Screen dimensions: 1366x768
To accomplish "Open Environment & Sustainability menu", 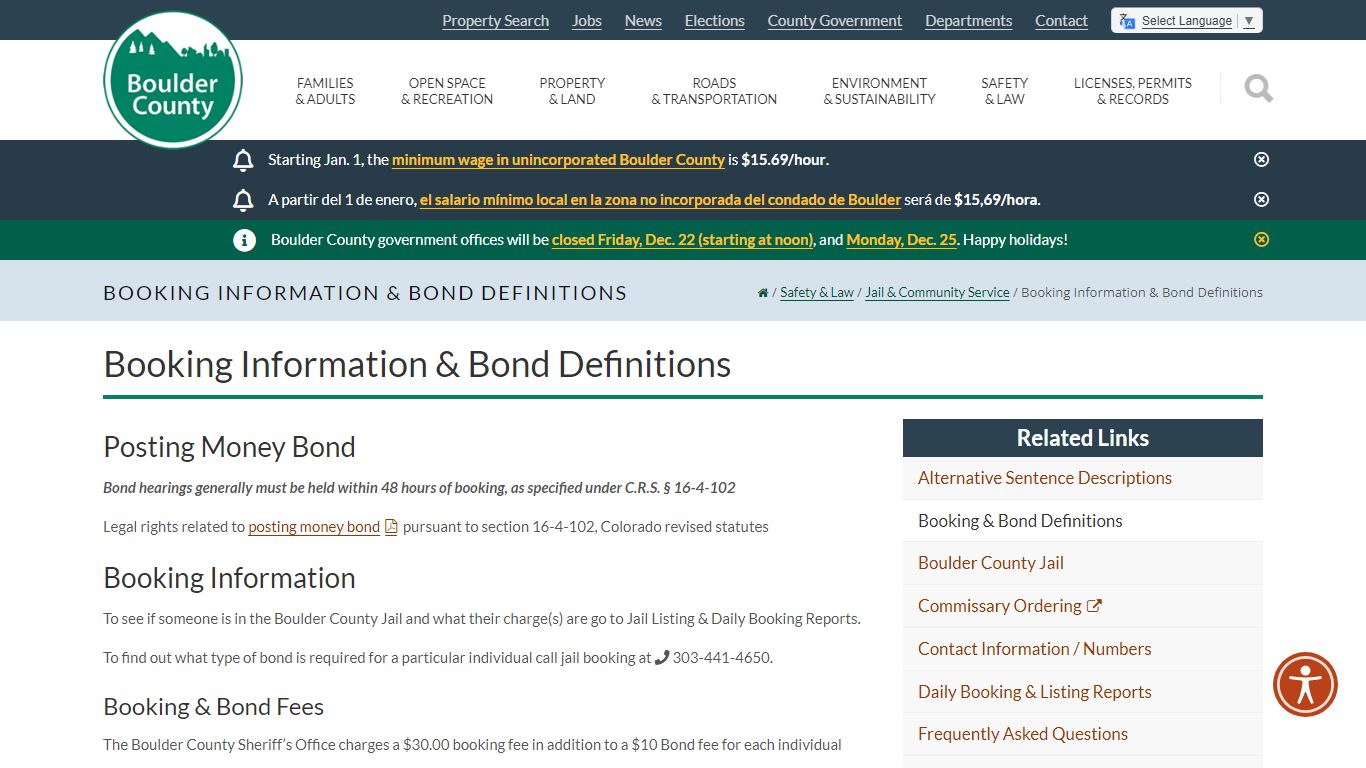I will click(x=879, y=91).
